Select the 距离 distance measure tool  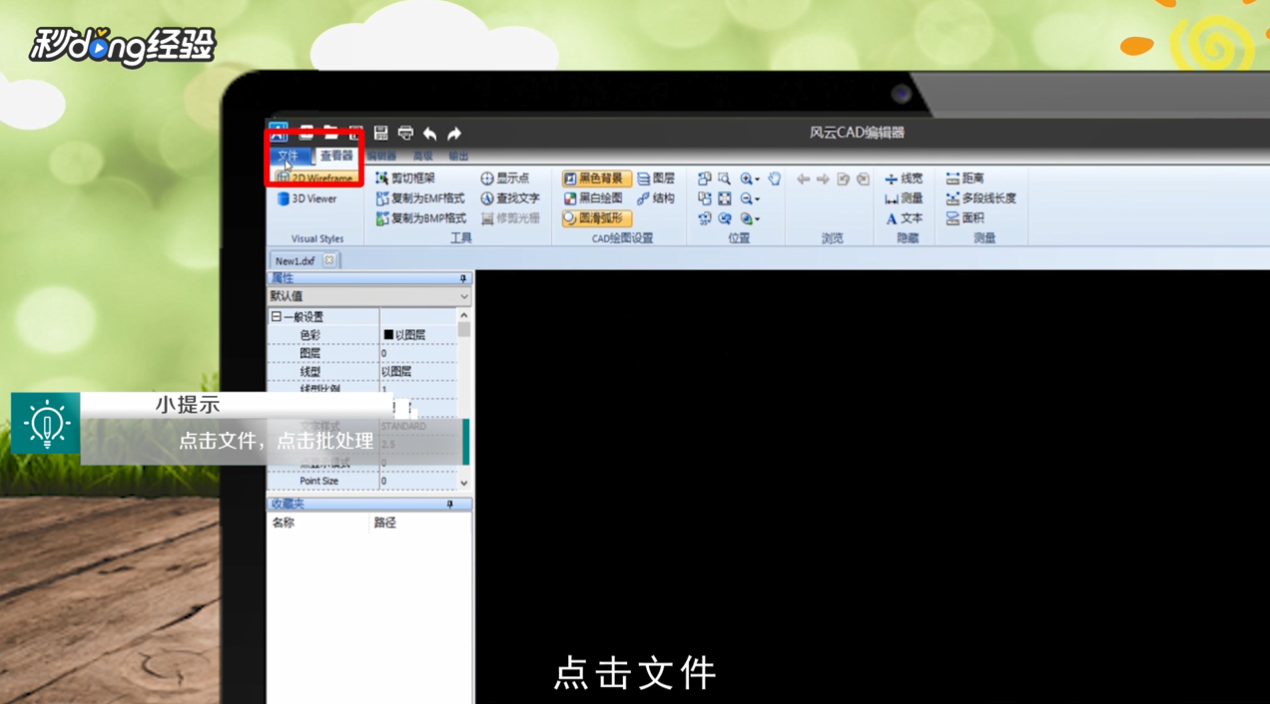pyautogui.click(x=965, y=178)
